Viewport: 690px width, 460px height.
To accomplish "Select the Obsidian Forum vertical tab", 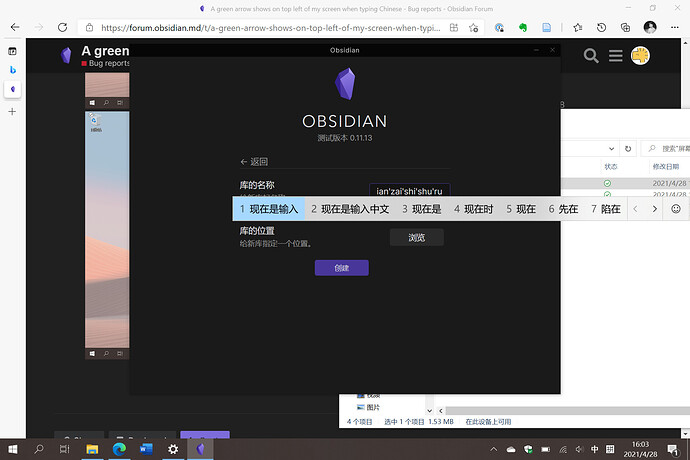I will pos(12,89).
